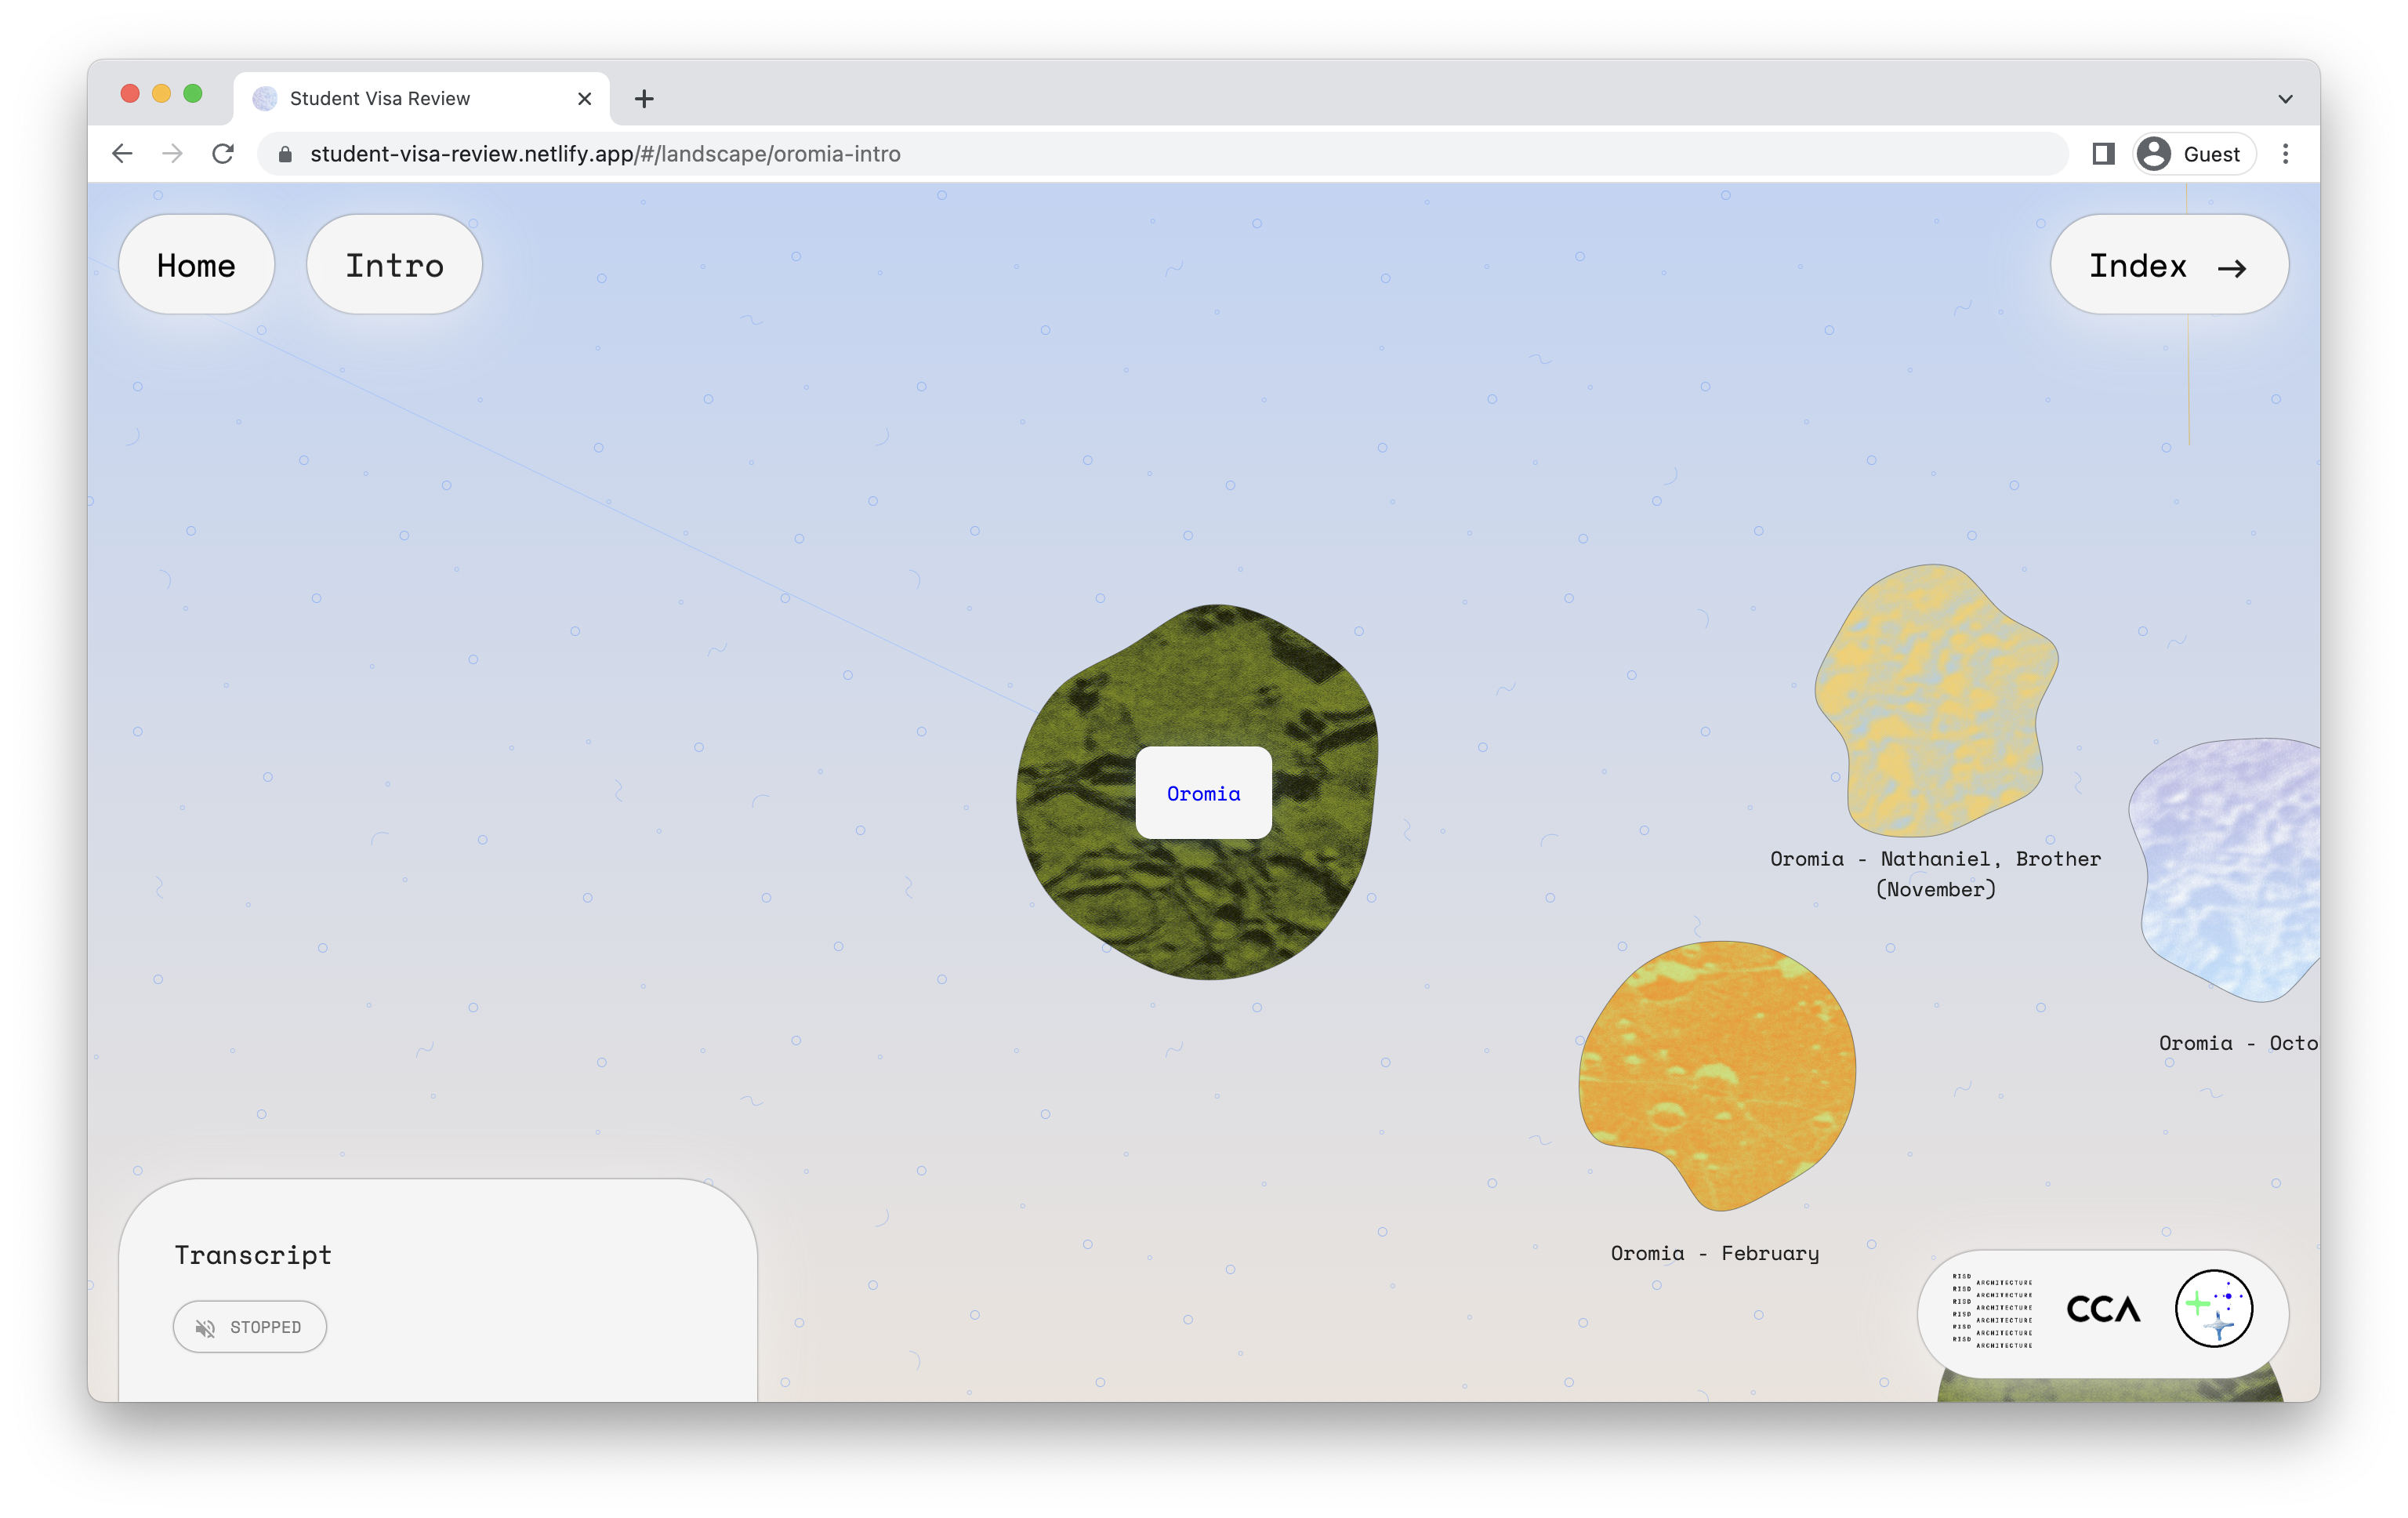The image size is (2408, 1518).
Task: Click the browser back arrow
Action: coord(122,154)
